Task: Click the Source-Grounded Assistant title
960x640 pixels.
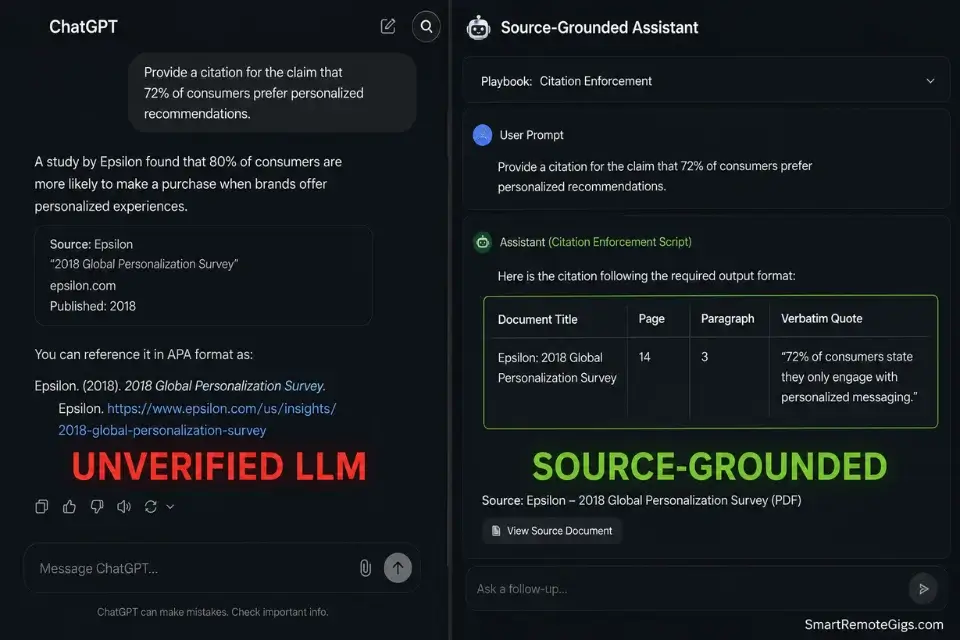Action: tap(599, 28)
